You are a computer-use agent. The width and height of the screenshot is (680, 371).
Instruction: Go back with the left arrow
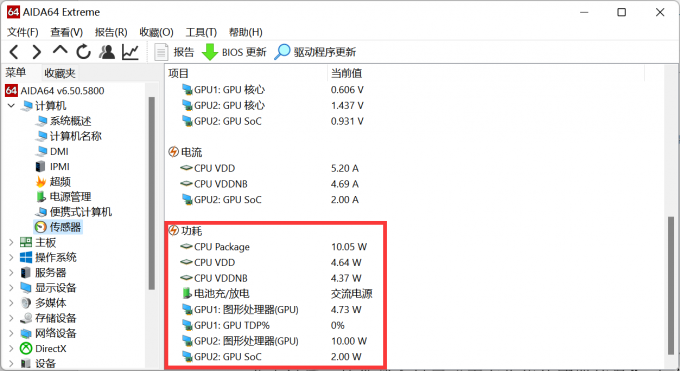tap(14, 52)
